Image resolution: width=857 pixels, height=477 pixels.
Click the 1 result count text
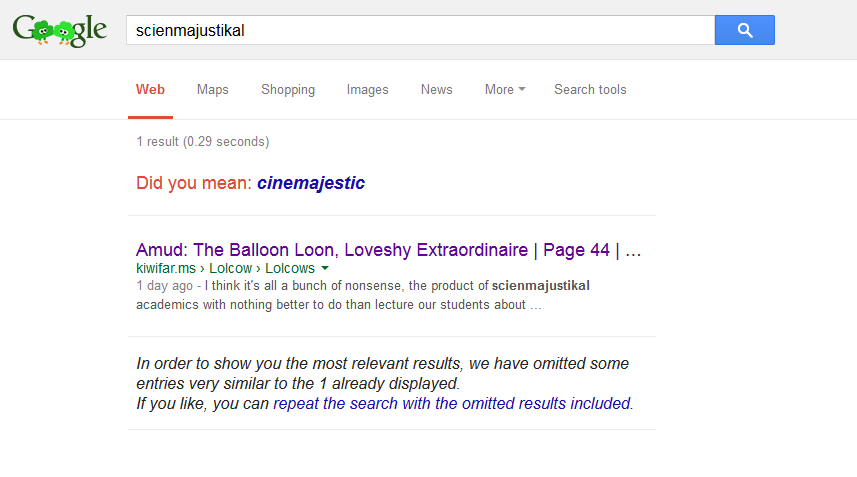[x=203, y=142]
